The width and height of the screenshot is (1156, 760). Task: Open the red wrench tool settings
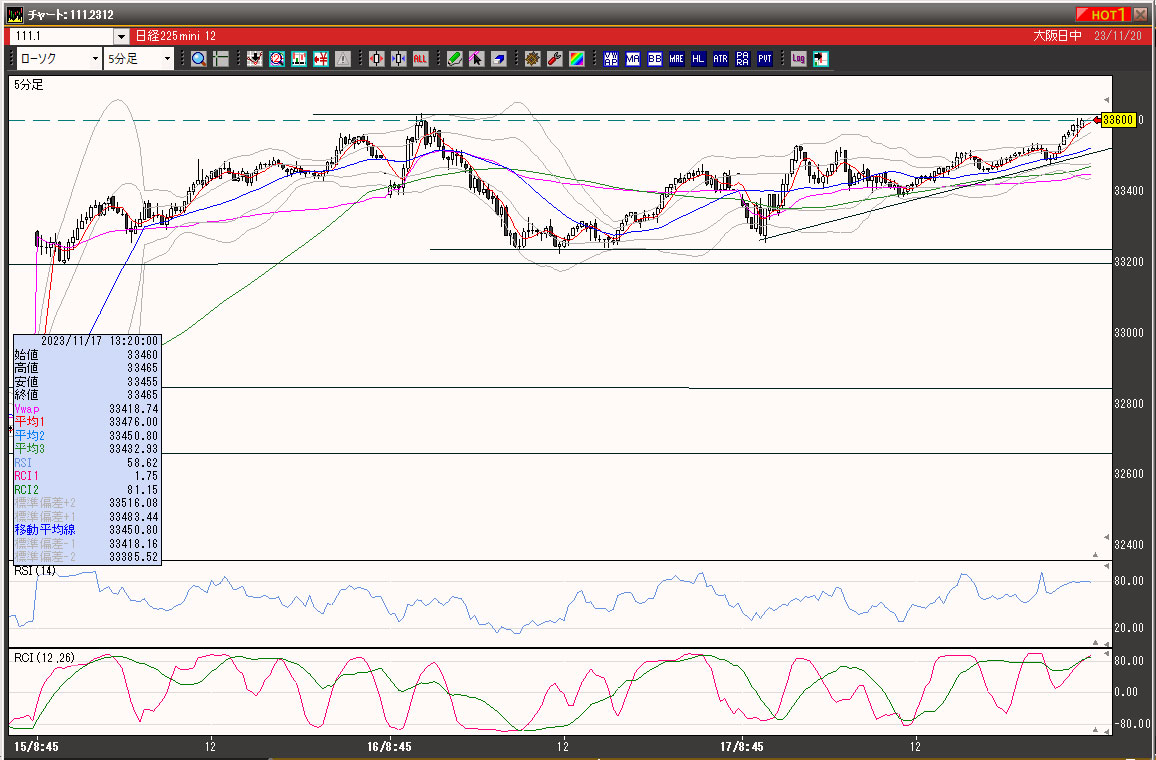tap(554, 59)
